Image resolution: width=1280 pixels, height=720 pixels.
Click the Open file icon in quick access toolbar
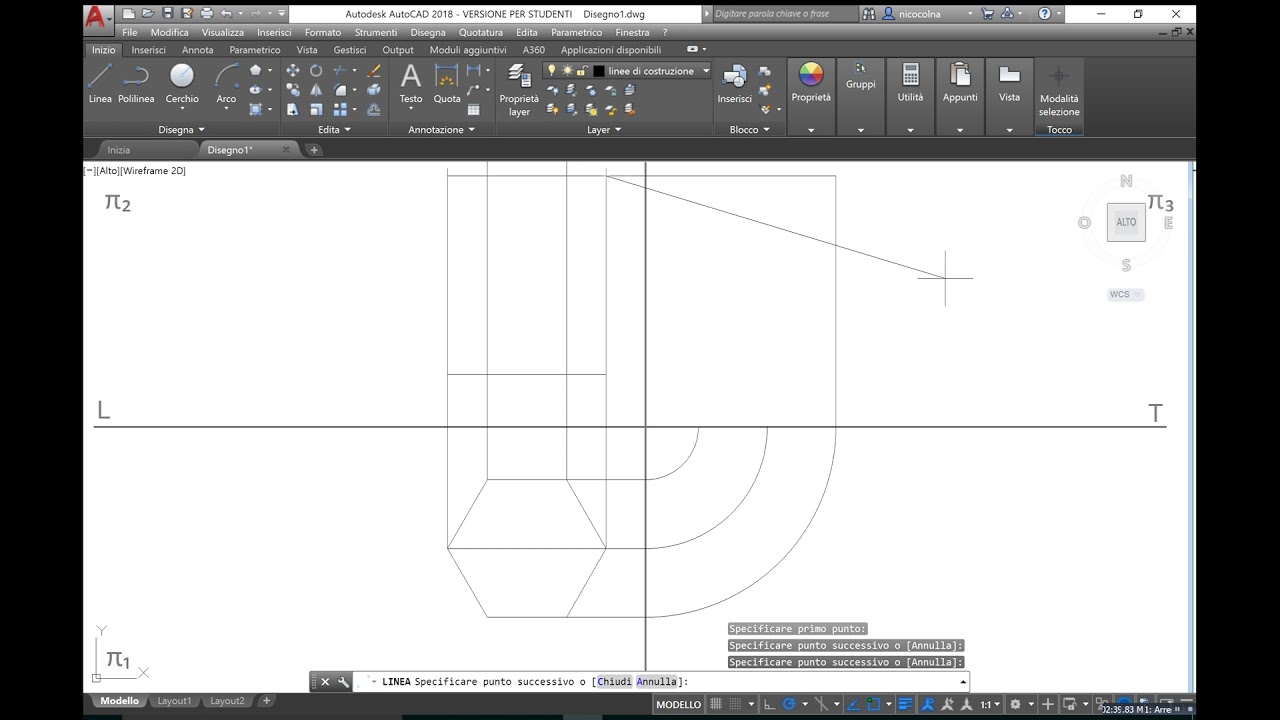pos(147,14)
